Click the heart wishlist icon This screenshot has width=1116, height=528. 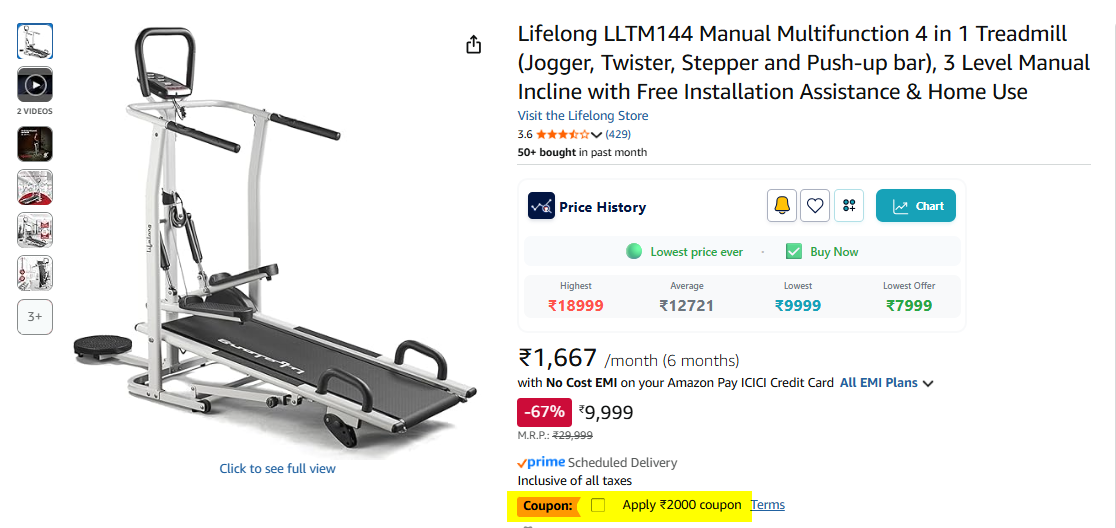pos(815,206)
